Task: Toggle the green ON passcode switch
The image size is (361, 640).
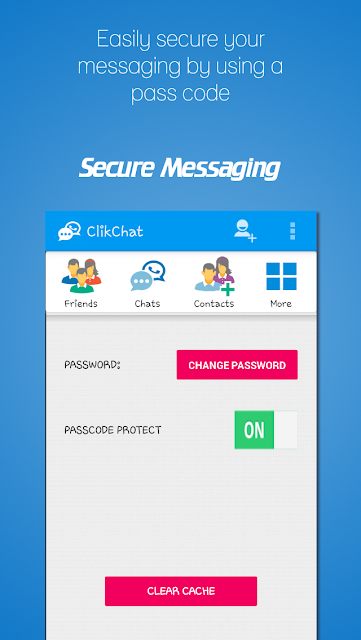Action: point(254,430)
